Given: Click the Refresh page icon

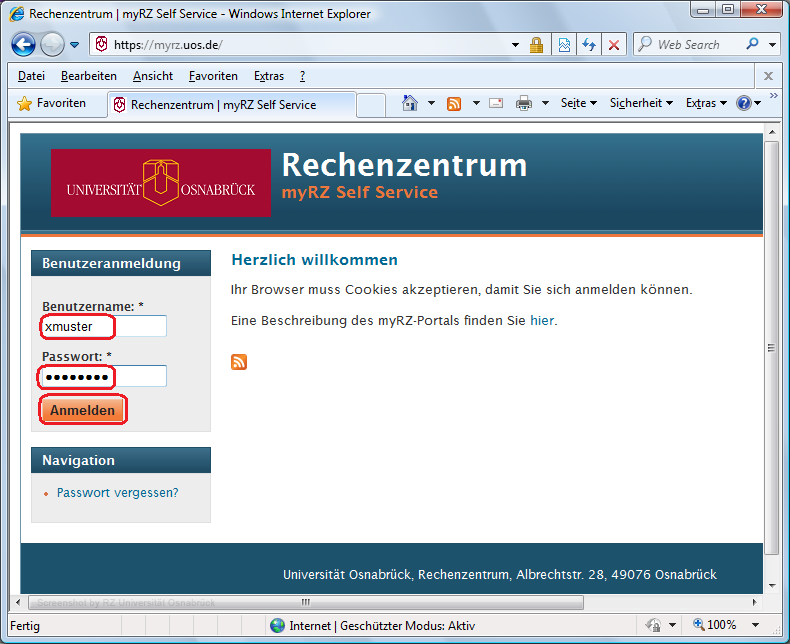Looking at the screenshot, I should (x=589, y=45).
